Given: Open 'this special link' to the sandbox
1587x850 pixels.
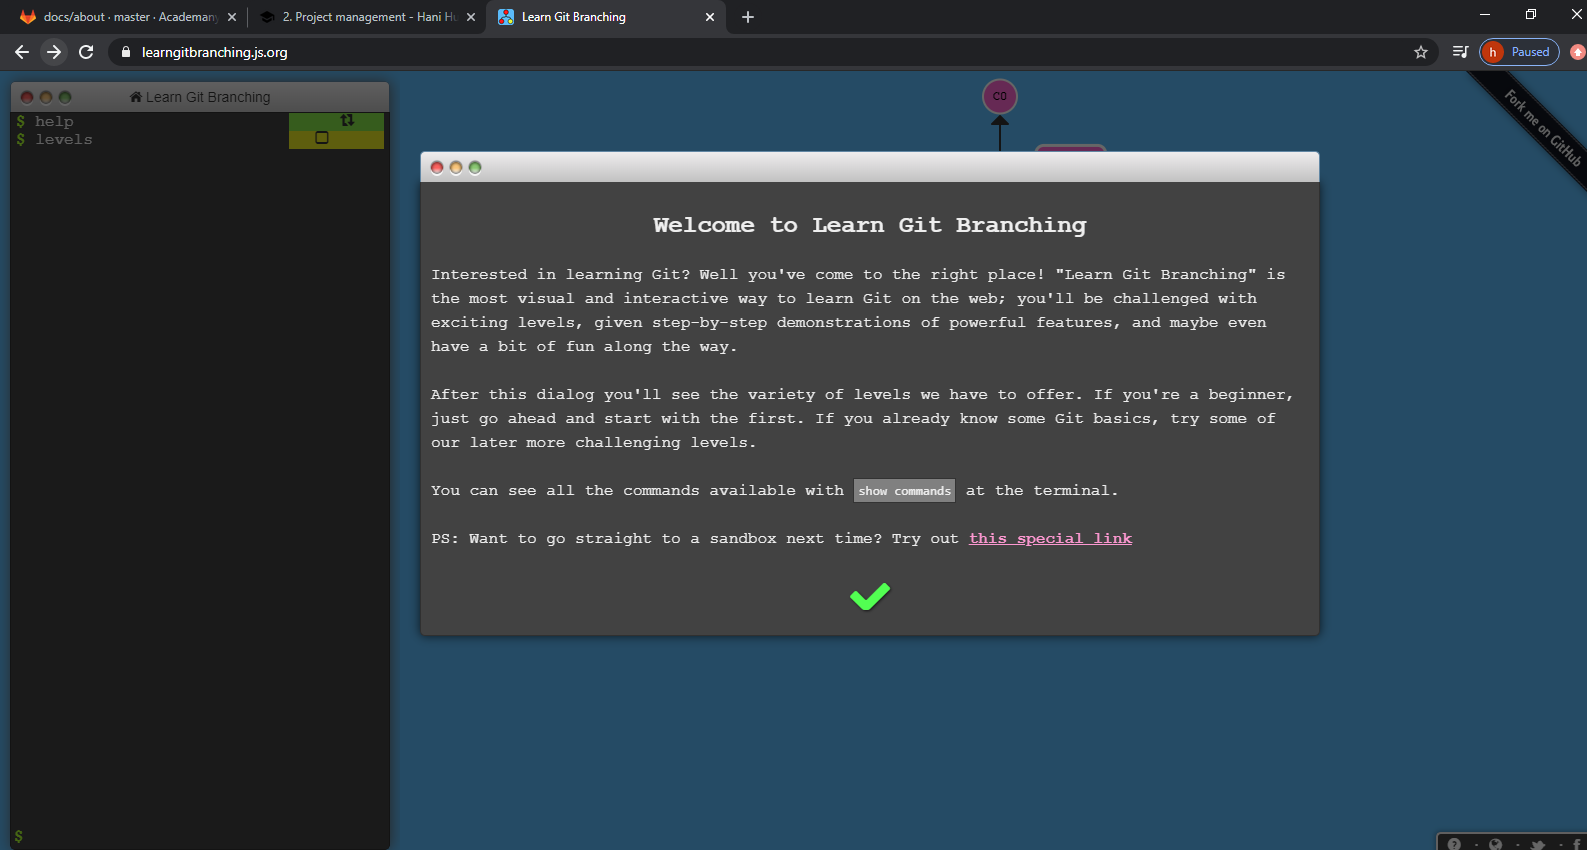Looking at the screenshot, I should 1050,538.
